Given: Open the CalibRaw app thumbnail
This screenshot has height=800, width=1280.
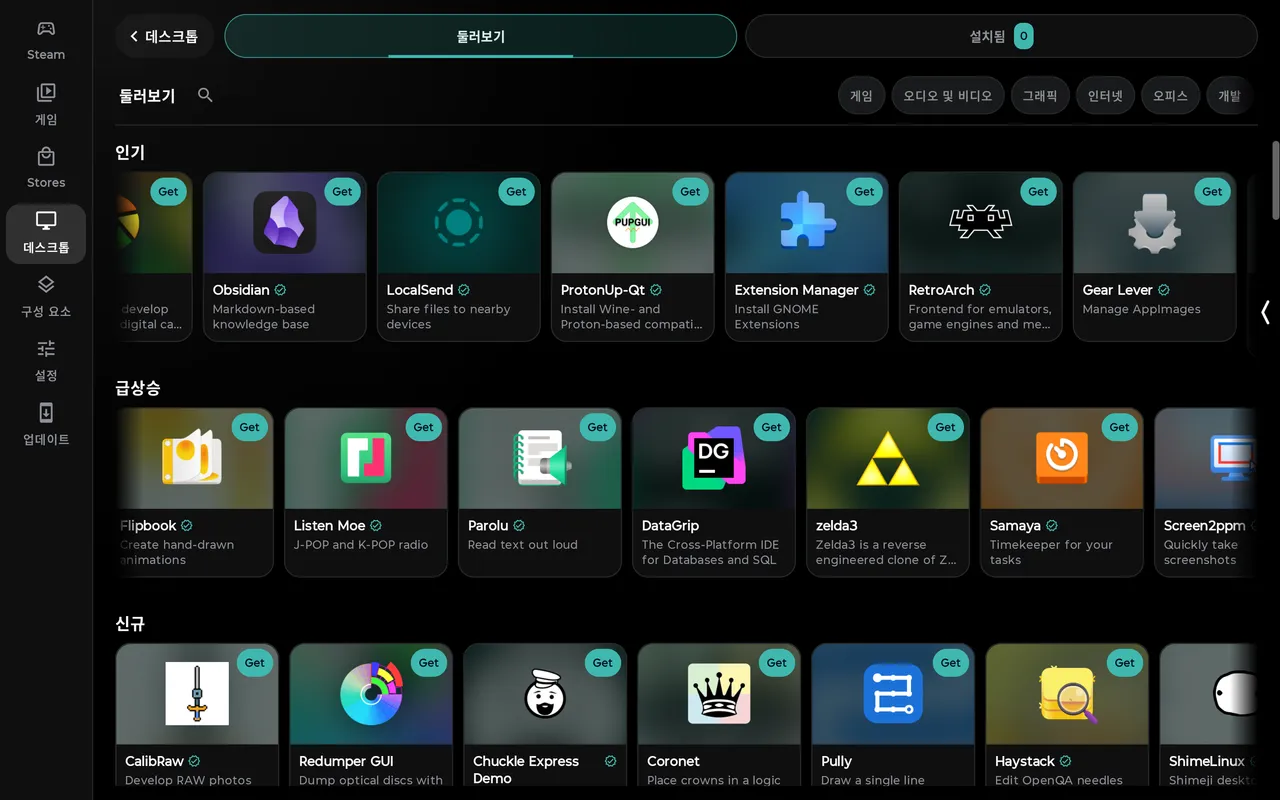Looking at the screenshot, I should [x=197, y=694].
